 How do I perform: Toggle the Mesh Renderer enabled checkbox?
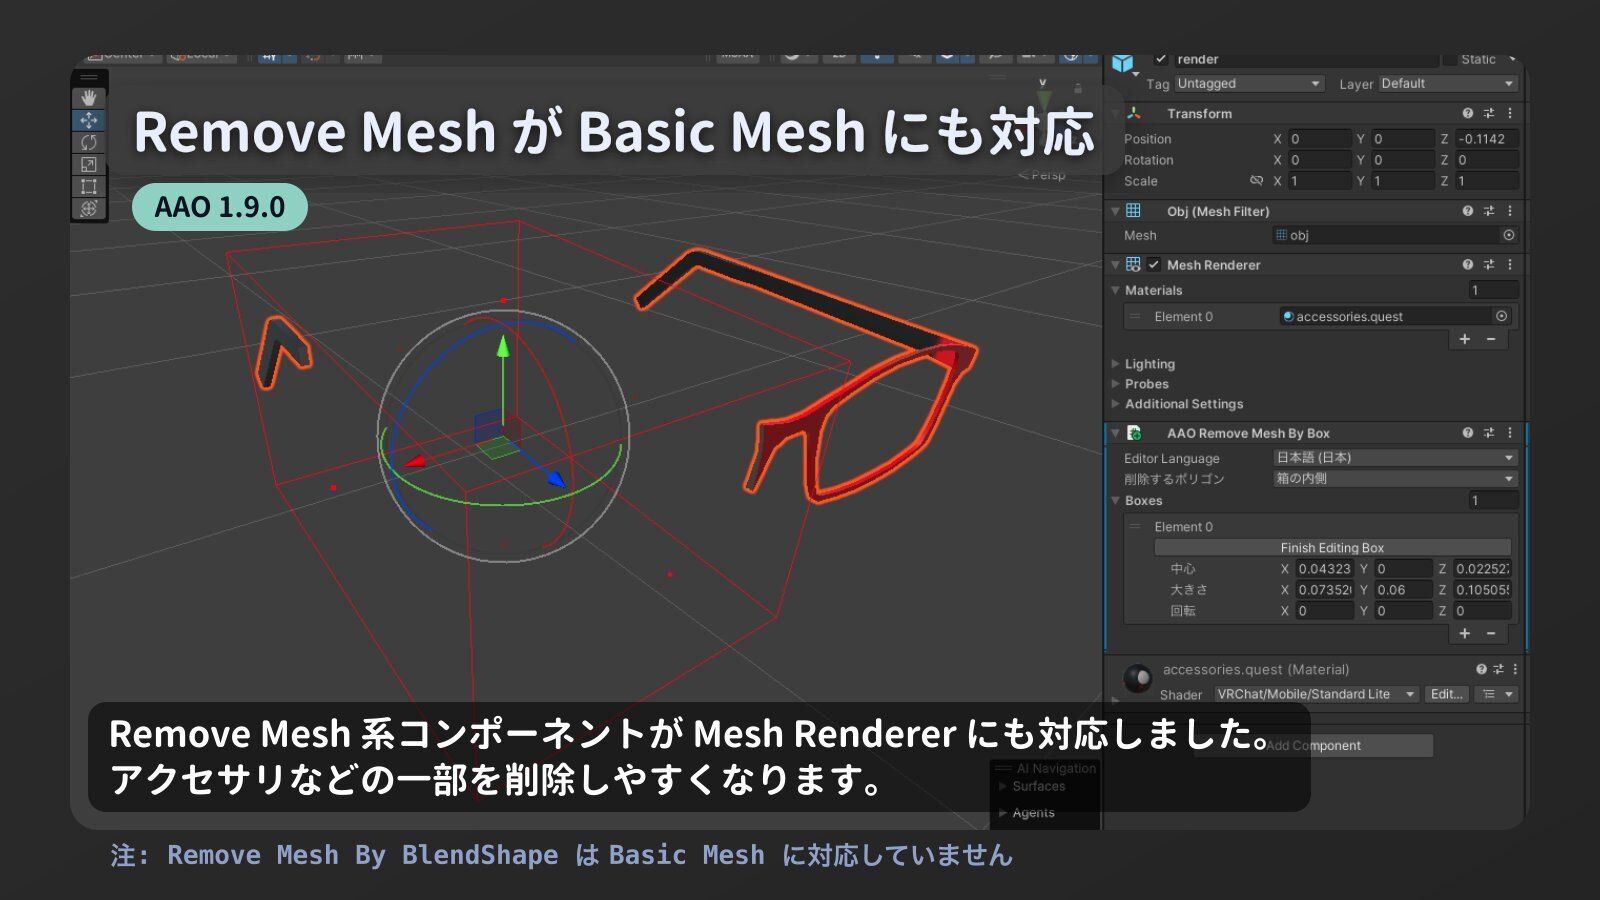[1154, 265]
